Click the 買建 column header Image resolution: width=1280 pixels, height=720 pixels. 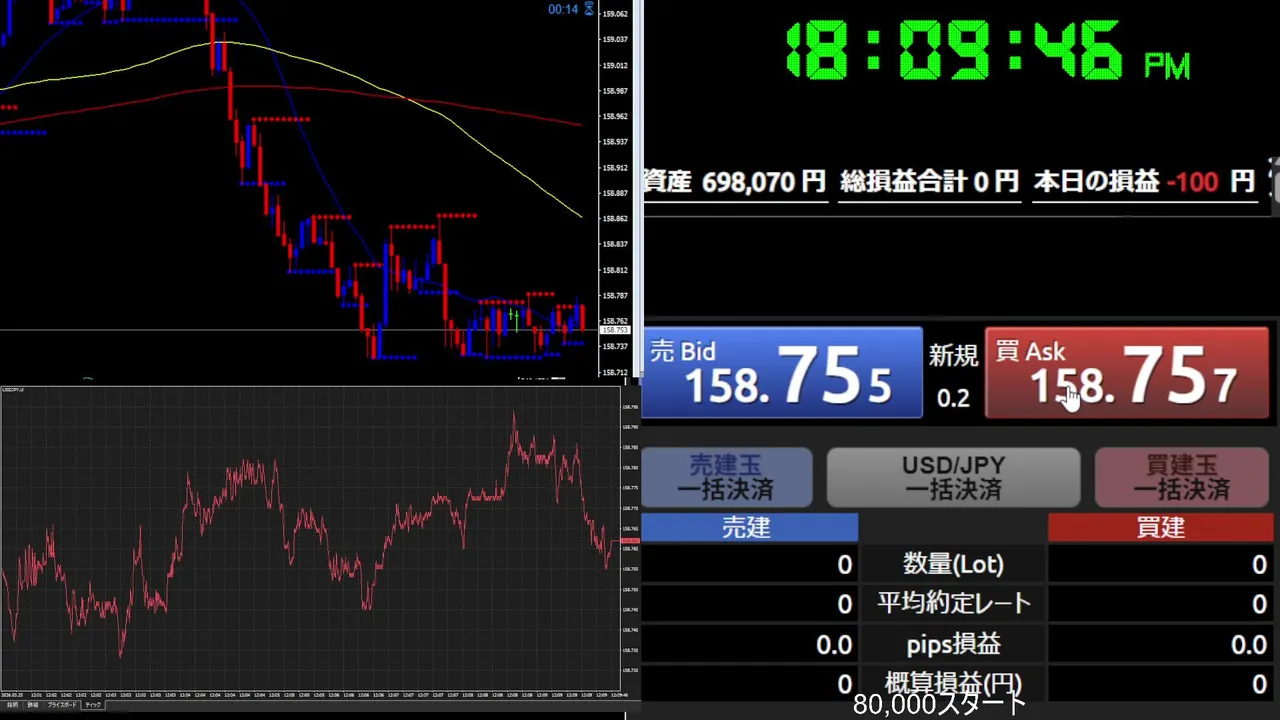[x=1159, y=528]
